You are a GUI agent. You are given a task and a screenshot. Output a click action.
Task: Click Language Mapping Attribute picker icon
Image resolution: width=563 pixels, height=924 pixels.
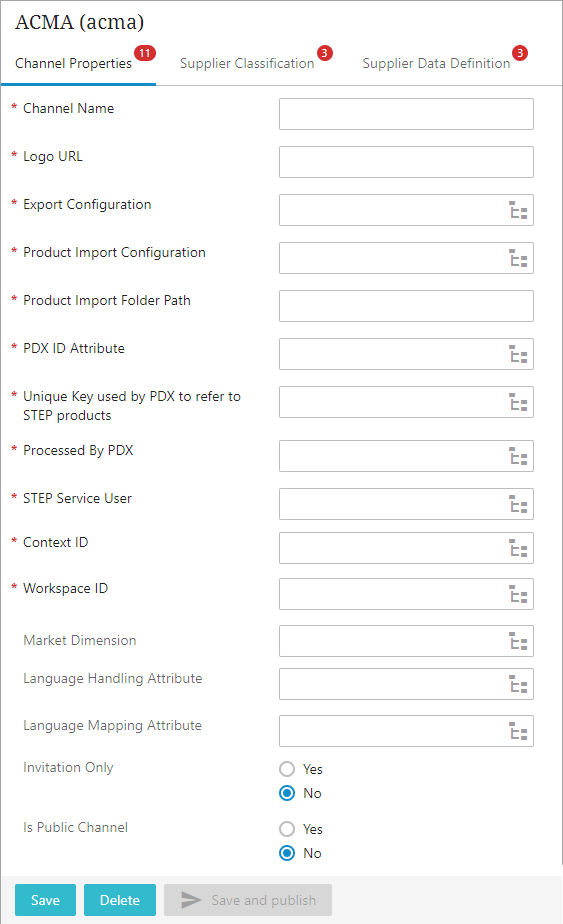click(x=518, y=731)
